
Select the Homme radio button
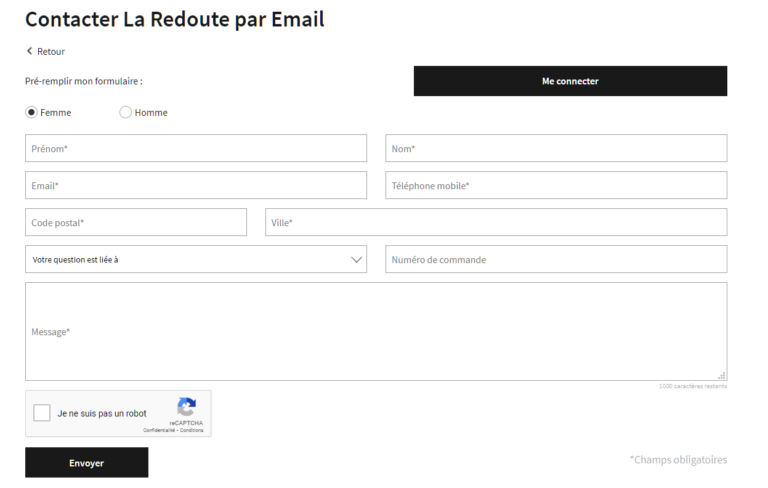pos(126,112)
